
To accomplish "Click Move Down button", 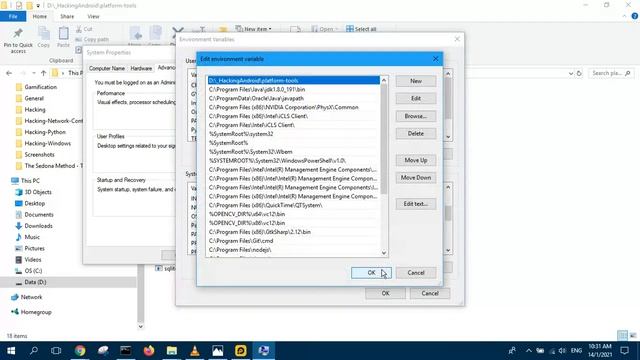I will click(x=416, y=178).
